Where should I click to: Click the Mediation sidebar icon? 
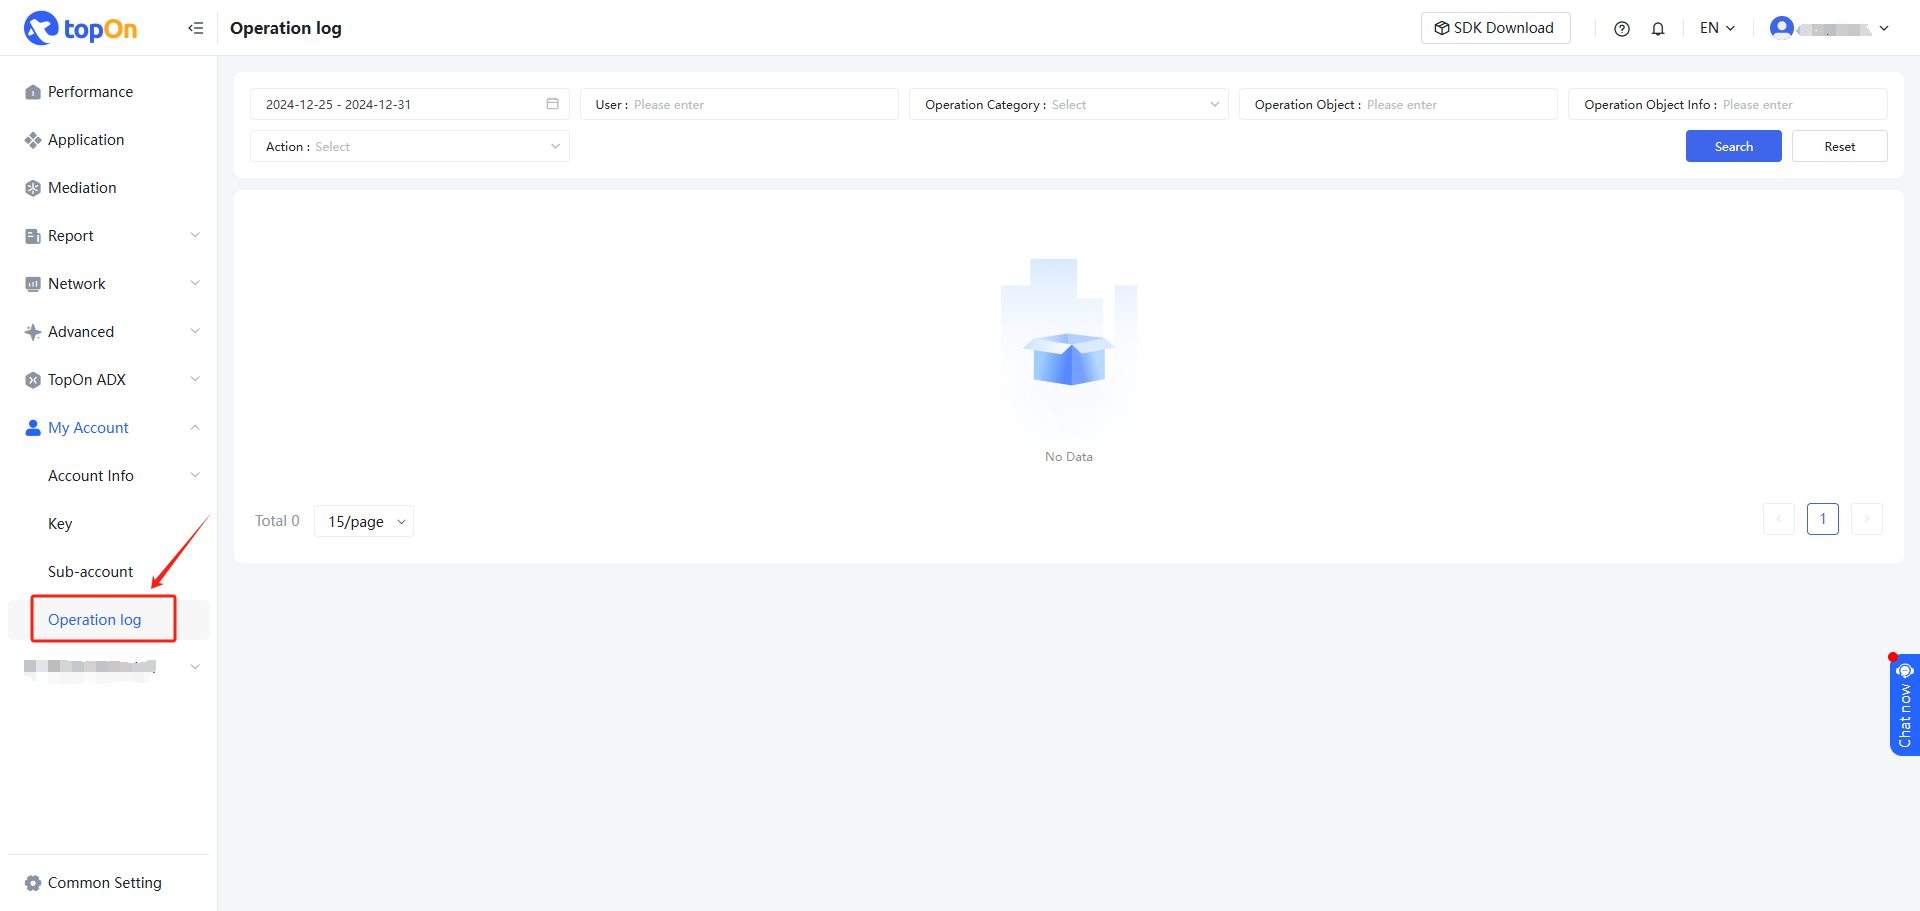pos(31,187)
